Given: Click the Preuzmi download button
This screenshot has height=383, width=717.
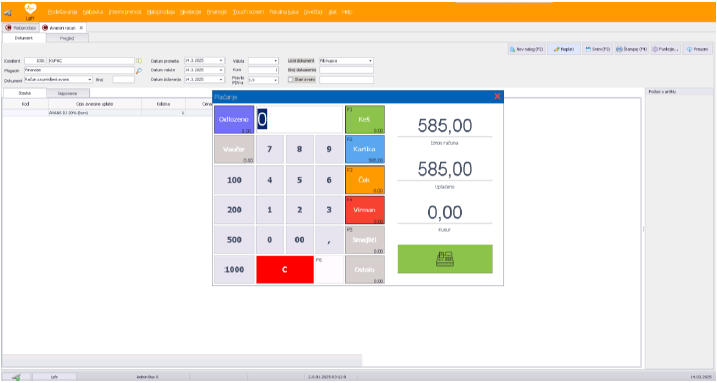Looking at the screenshot, I should point(697,49).
